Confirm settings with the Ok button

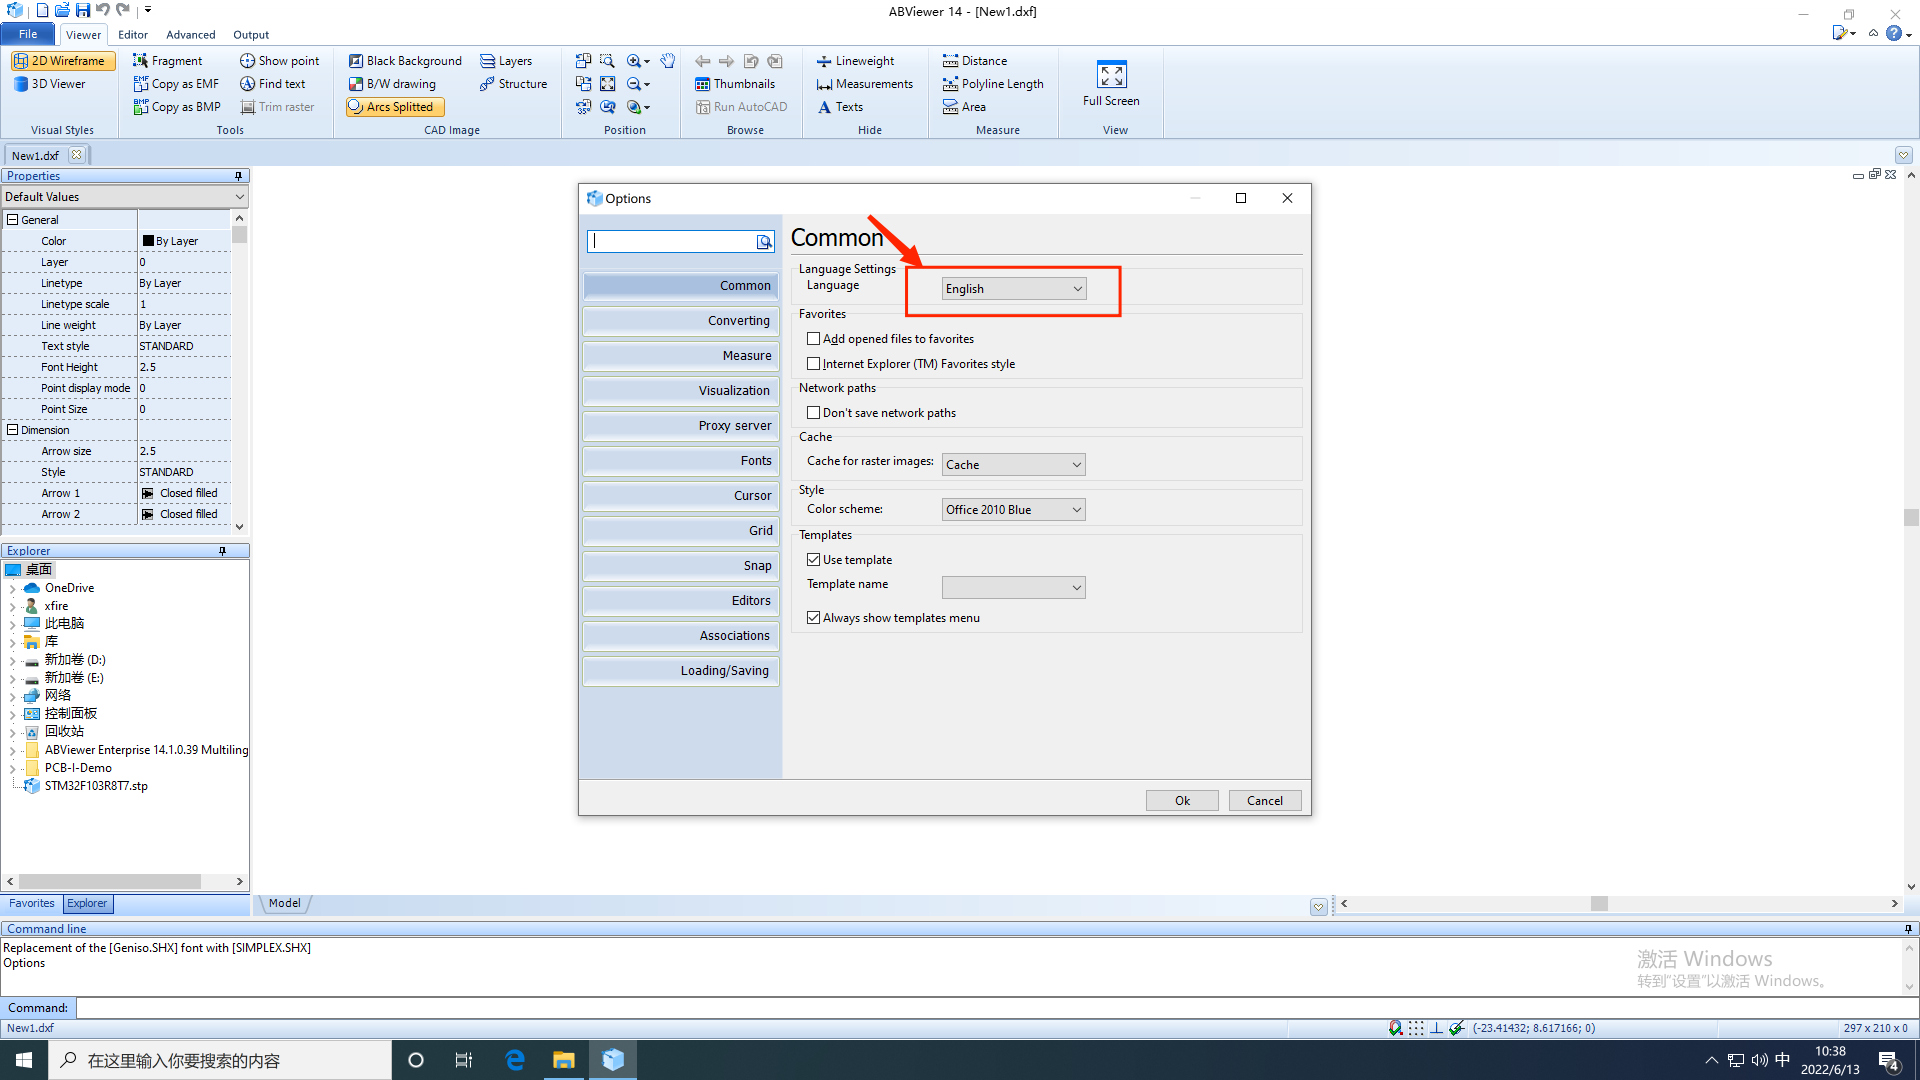point(1182,800)
